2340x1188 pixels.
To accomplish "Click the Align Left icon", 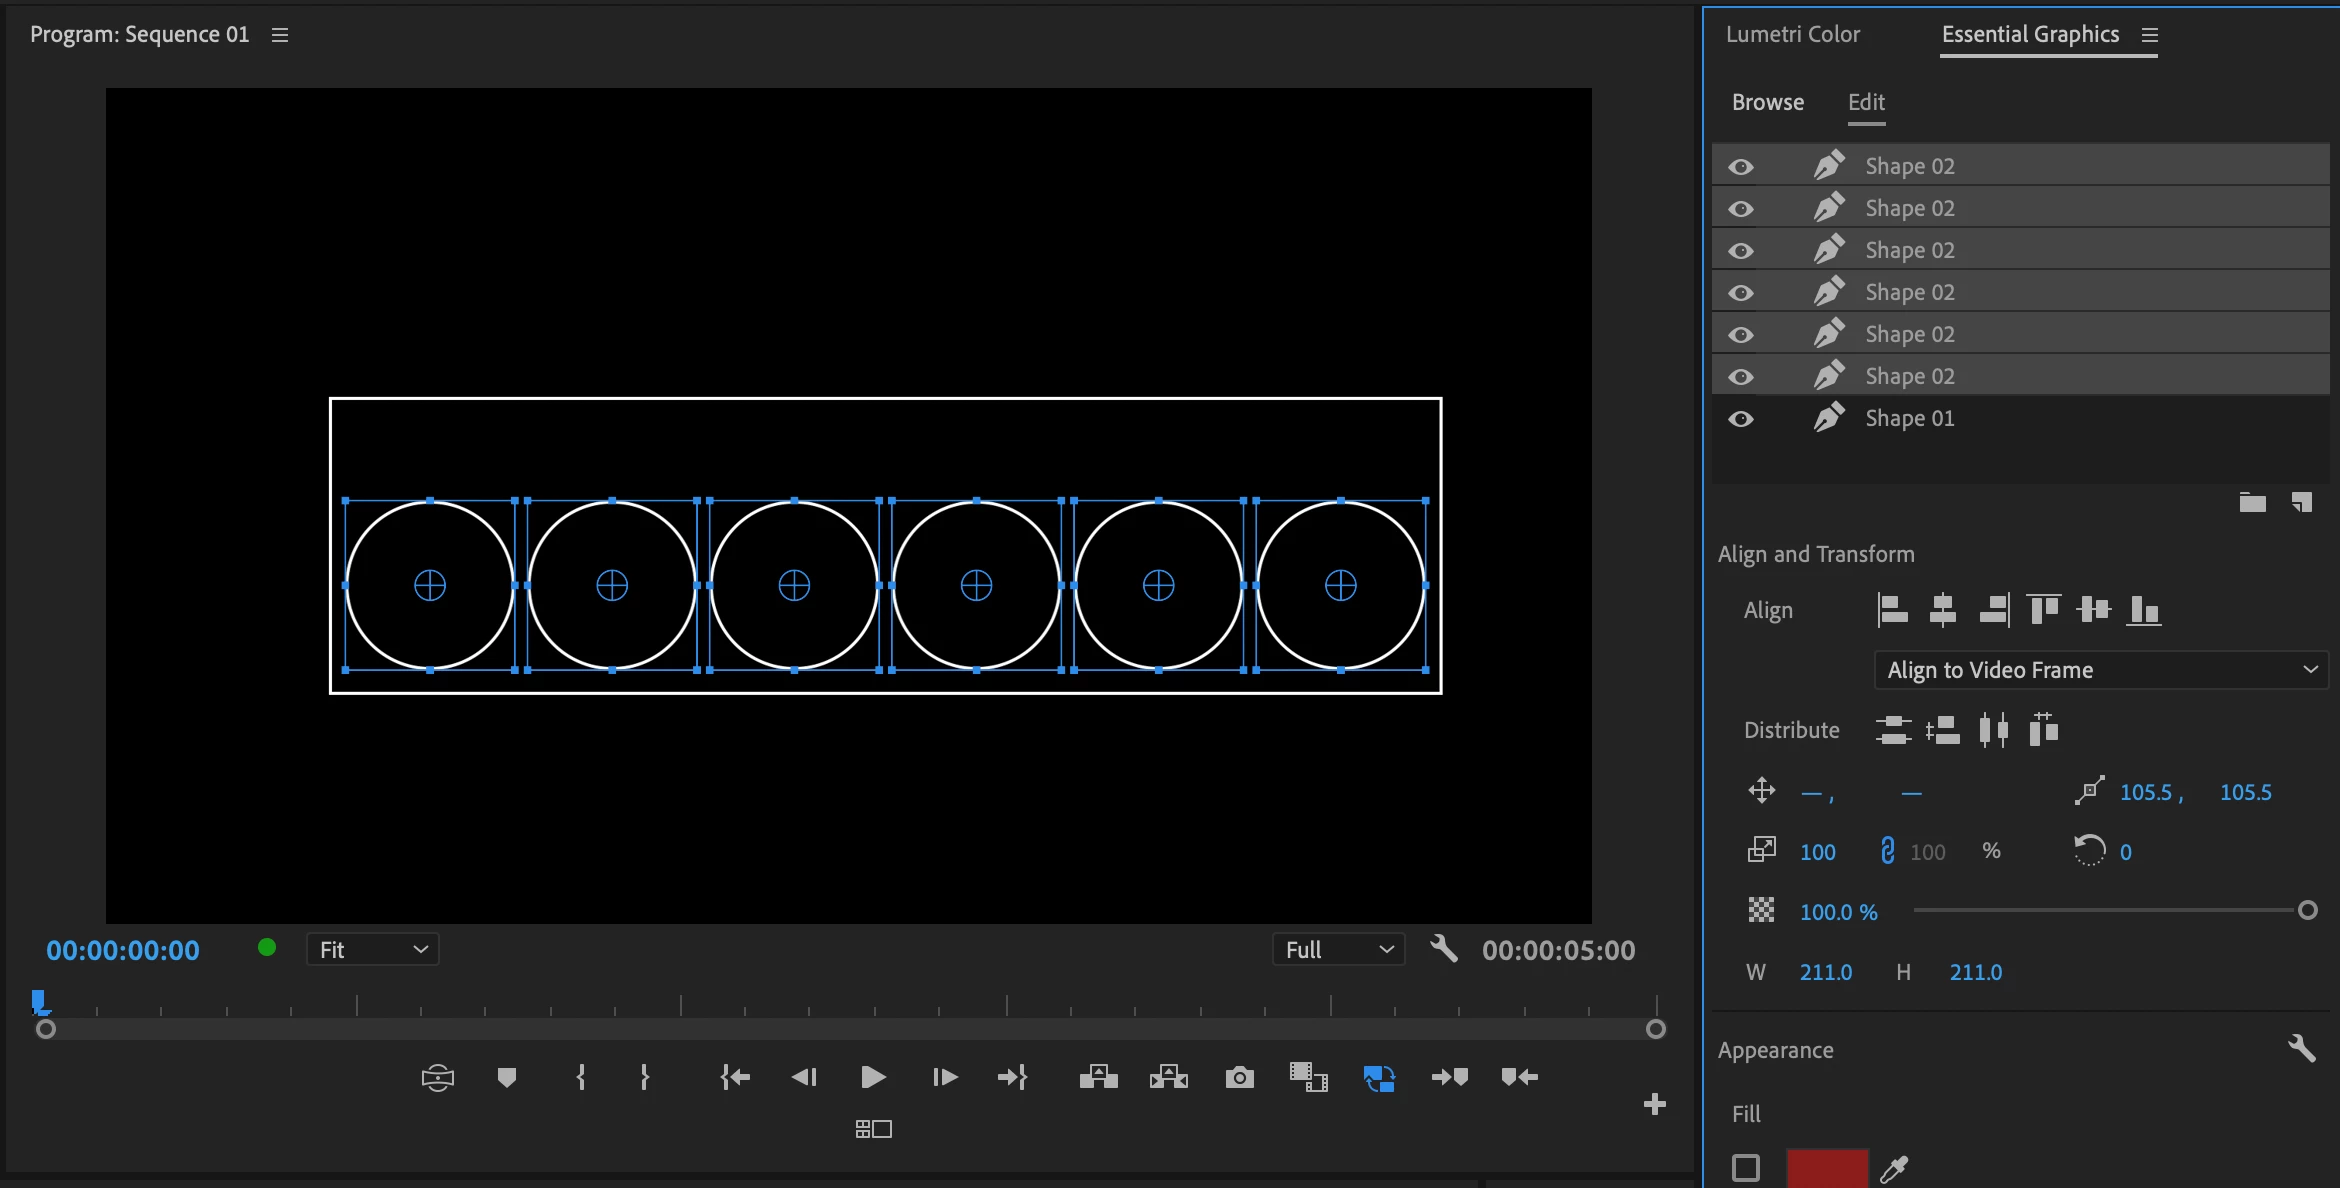I will pyautogui.click(x=1892, y=609).
